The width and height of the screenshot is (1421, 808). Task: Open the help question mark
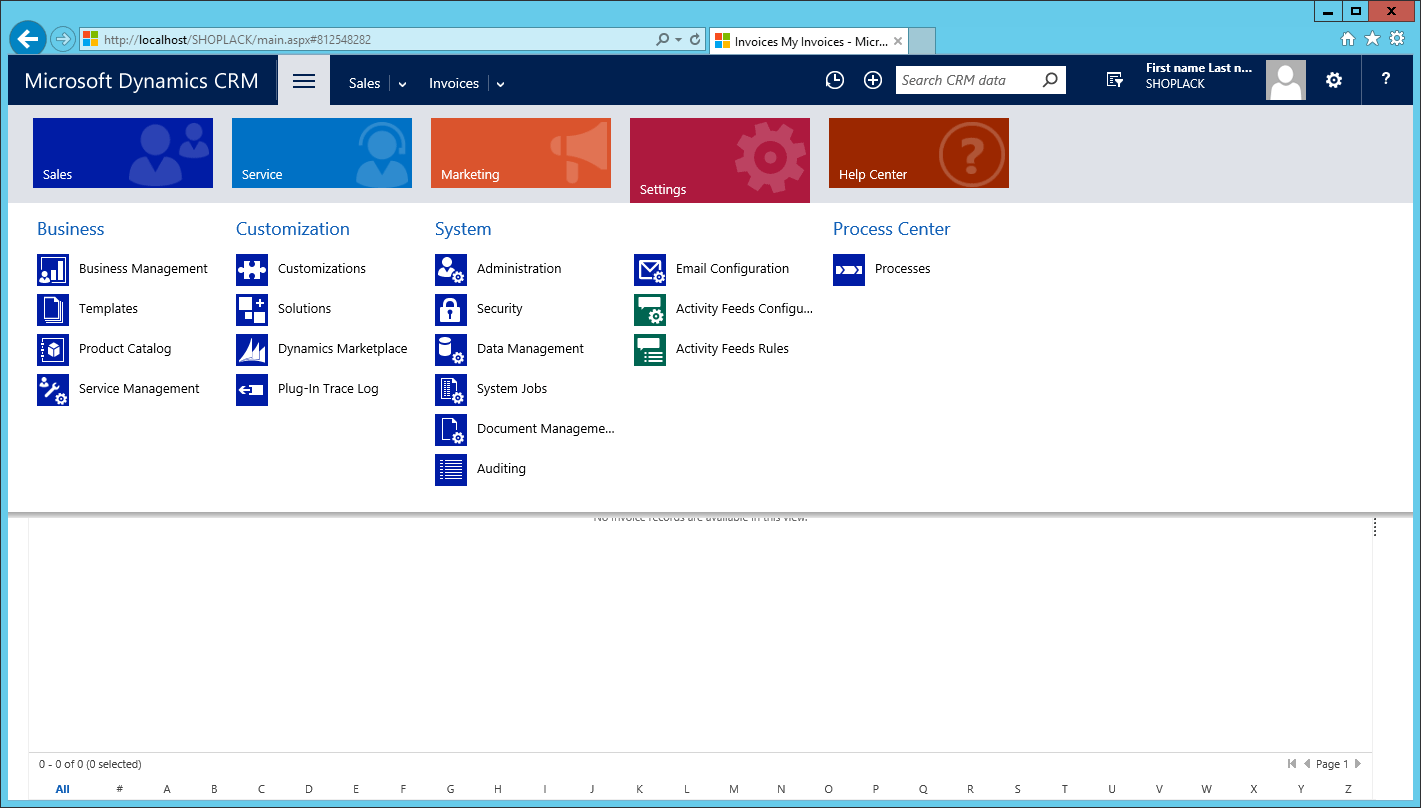coord(1385,79)
